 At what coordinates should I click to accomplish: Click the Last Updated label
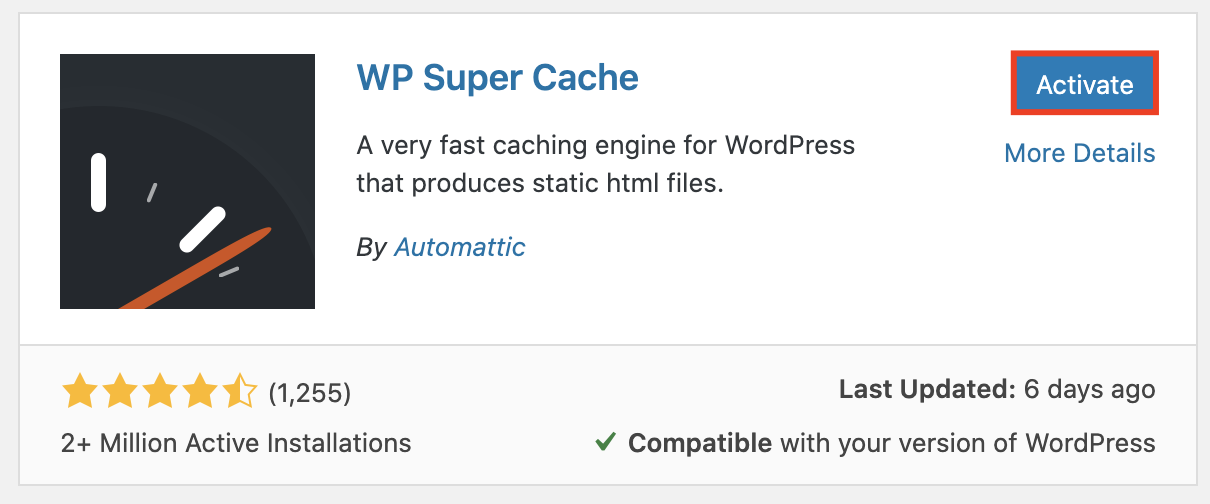pyautogui.click(x=922, y=390)
